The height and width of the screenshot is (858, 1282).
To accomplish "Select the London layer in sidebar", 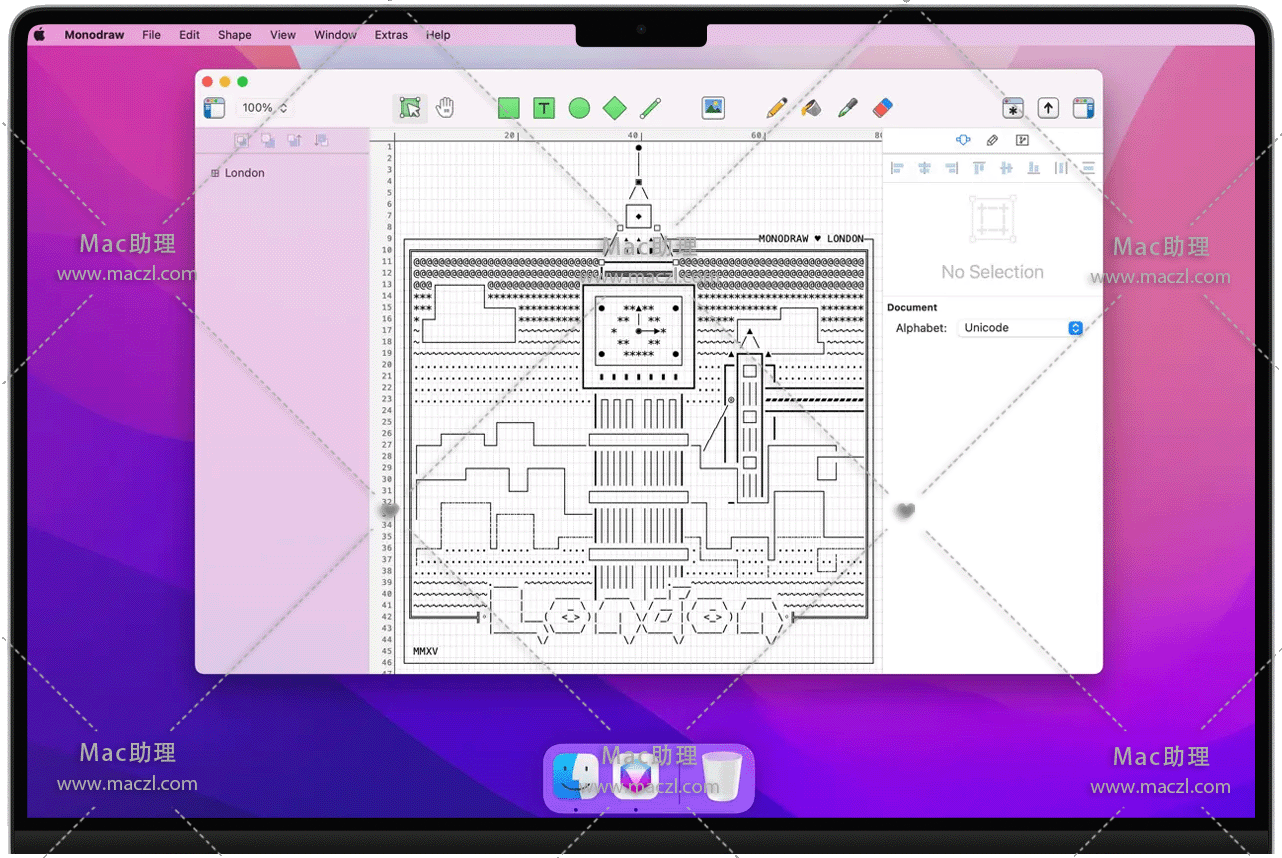I will pyautogui.click(x=244, y=173).
